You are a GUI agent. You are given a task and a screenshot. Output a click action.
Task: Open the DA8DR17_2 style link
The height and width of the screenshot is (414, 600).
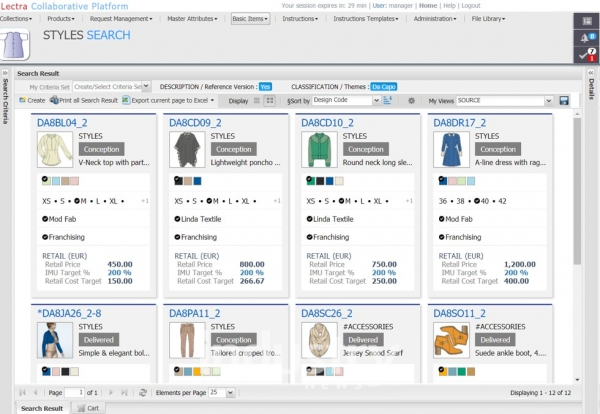coord(460,123)
